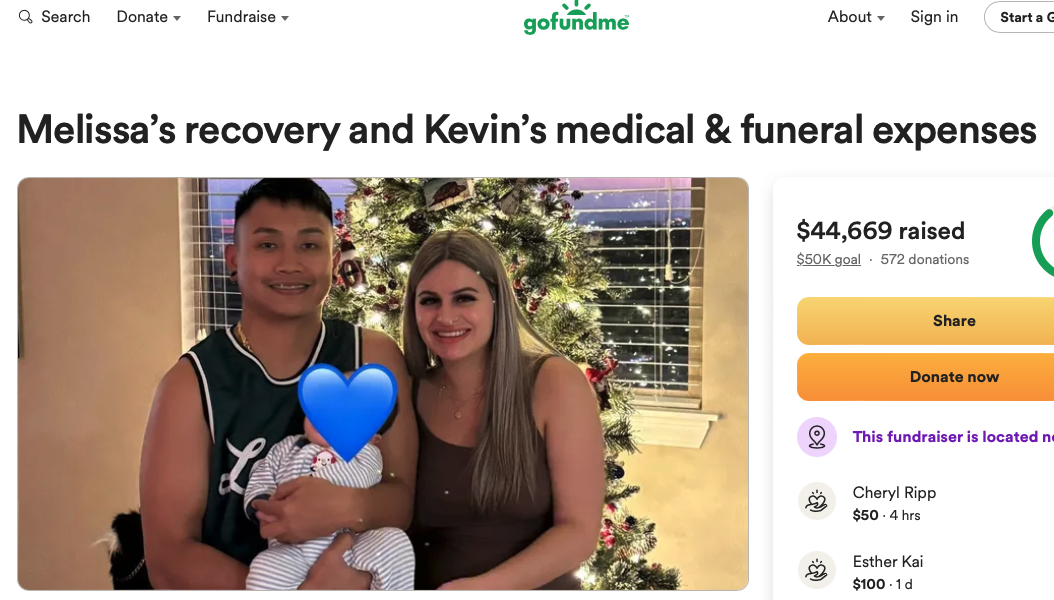Viewport: 1054px width, 600px height.
Task: Click the Sign in link
Action: click(934, 17)
